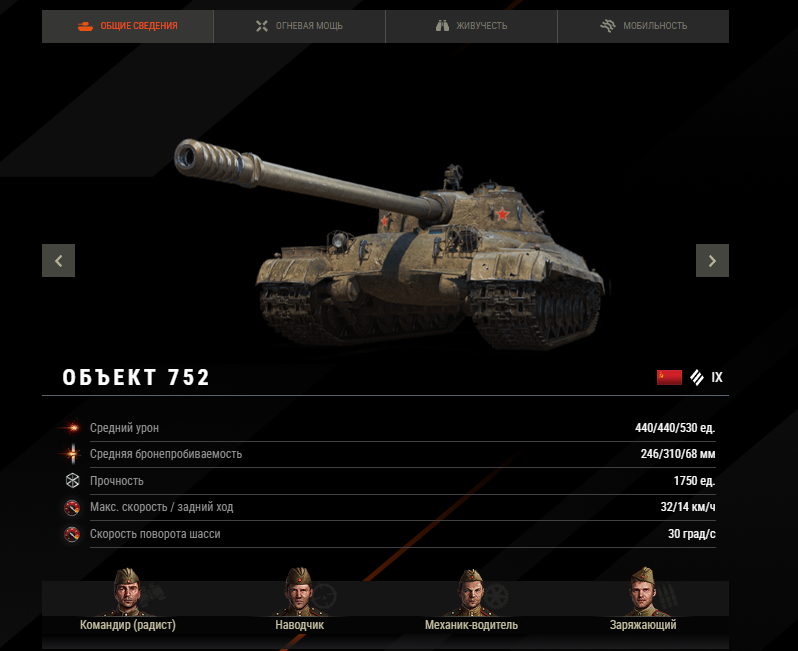
Task: Click the tank destroyer class icon
Action: [697, 377]
